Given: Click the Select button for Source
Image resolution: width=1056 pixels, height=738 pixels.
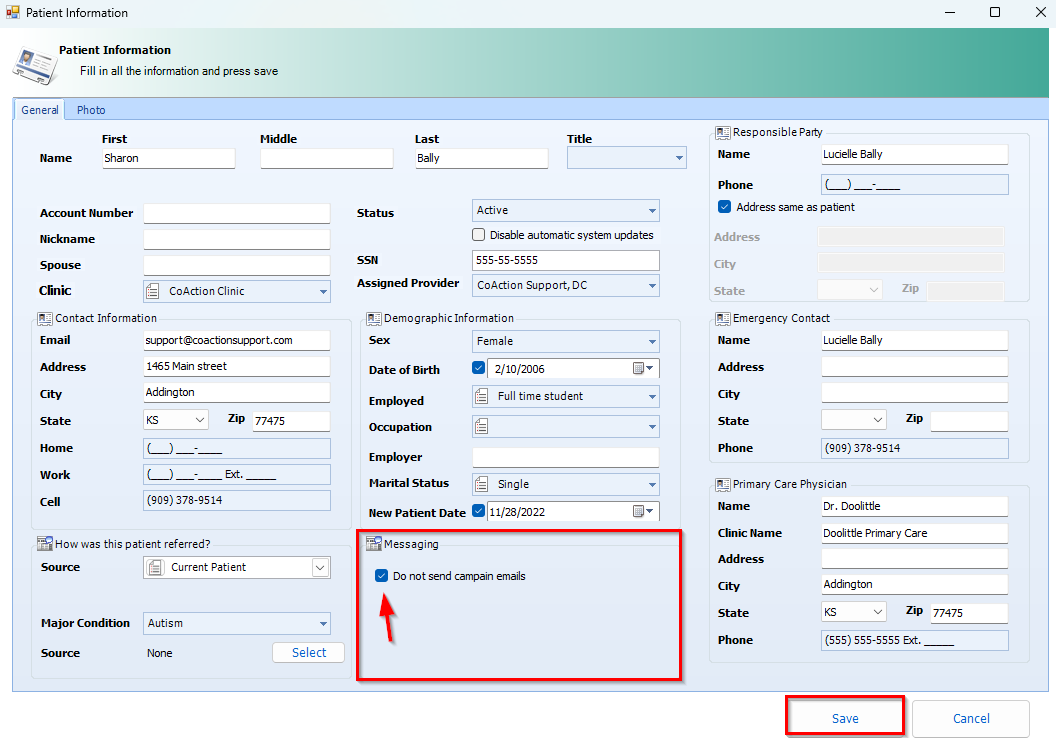Looking at the screenshot, I should [x=308, y=653].
